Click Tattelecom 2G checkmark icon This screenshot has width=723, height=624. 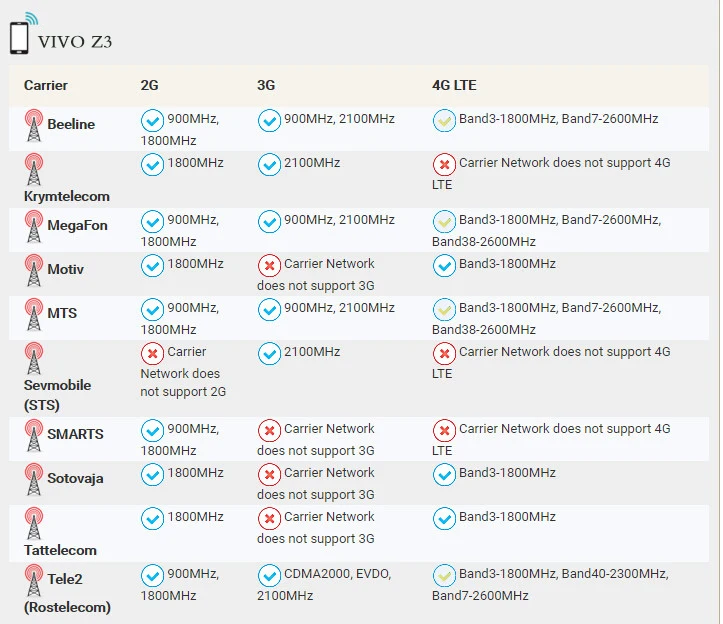click(152, 519)
